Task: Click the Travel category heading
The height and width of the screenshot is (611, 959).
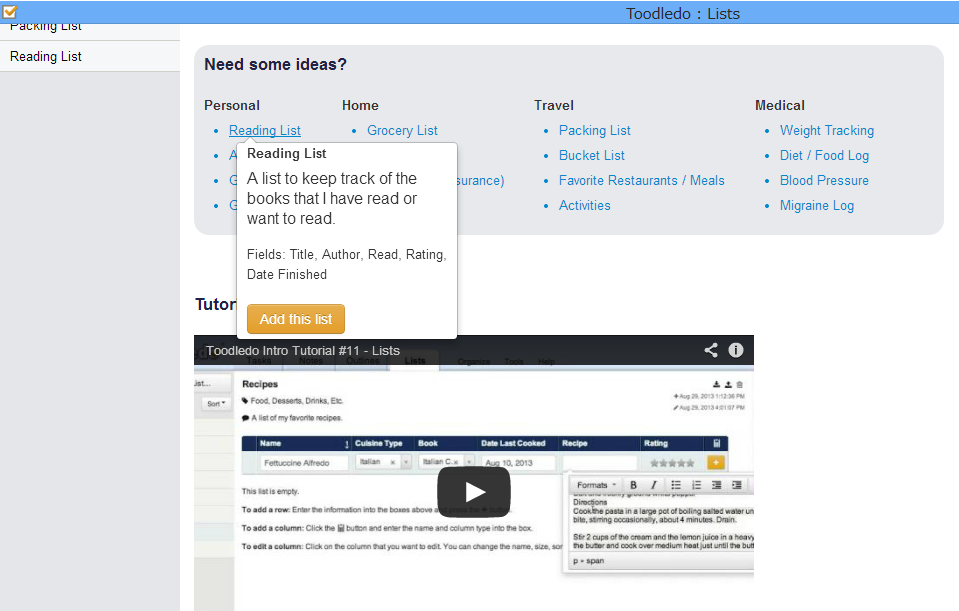Action: coord(554,105)
